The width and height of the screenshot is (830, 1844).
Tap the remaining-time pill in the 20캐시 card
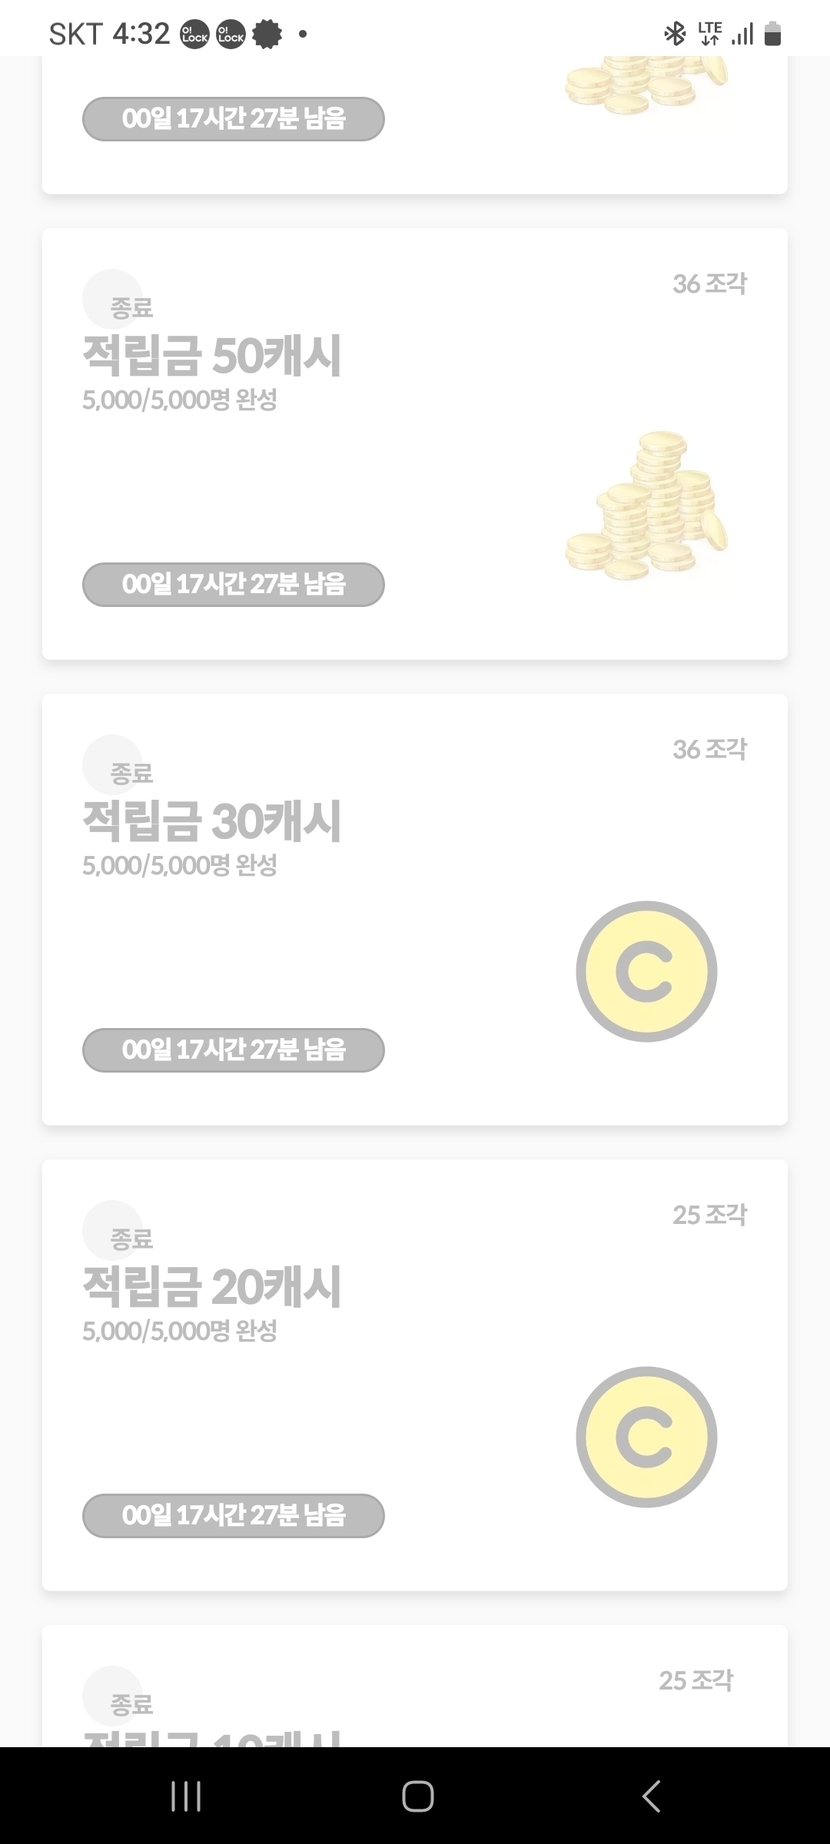tap(233, 1515)
